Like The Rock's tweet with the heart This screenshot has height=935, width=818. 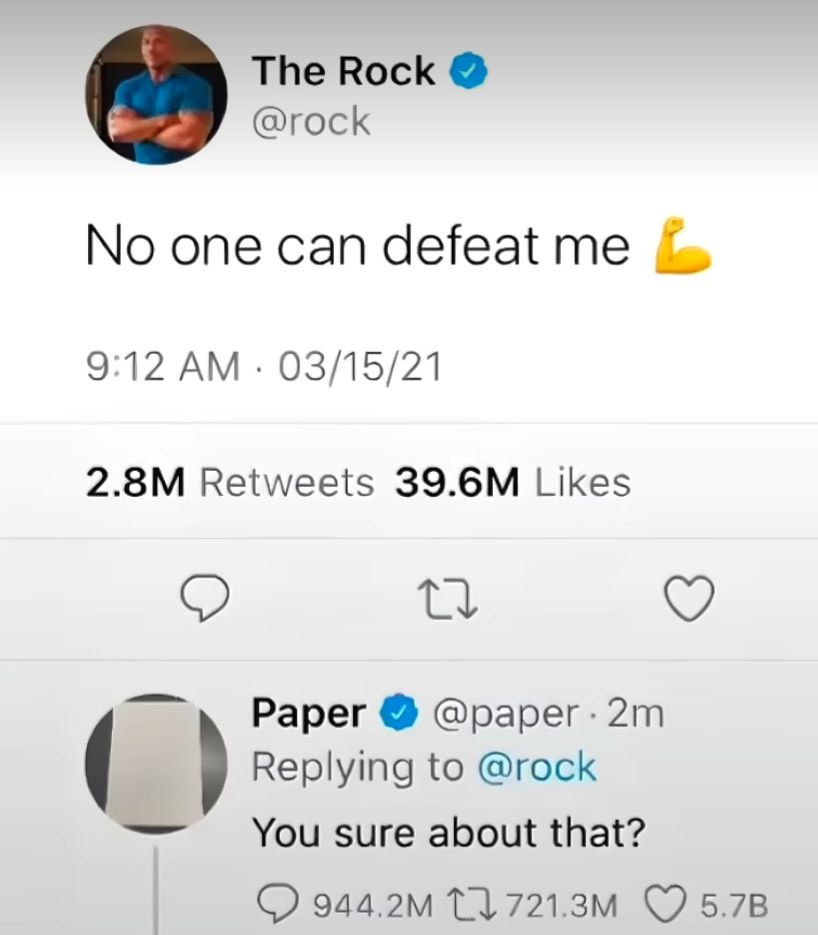point(690,600)
